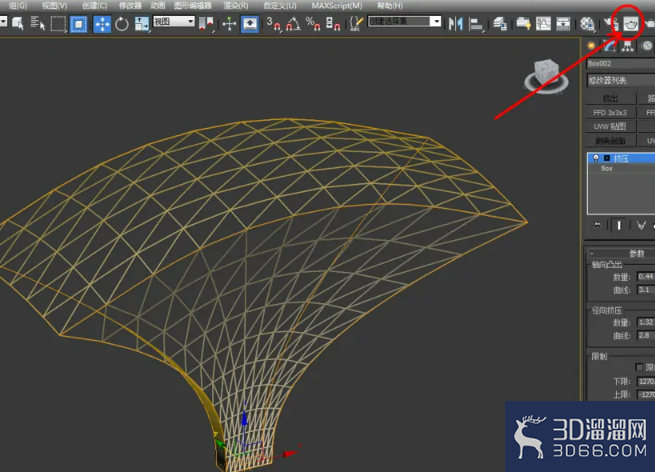Click the Pin Stack icon
The image size is (655, 472).
coord(597,225)
